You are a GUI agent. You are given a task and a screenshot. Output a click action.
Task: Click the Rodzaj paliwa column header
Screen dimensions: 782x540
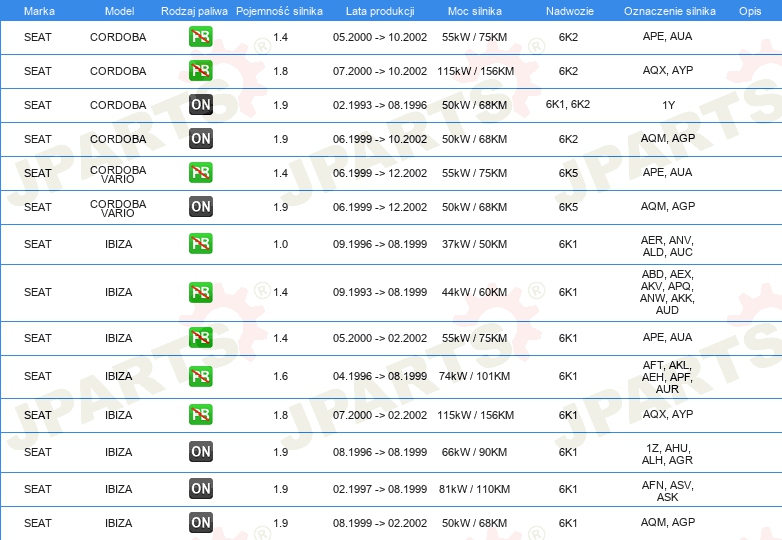point(194,11)
